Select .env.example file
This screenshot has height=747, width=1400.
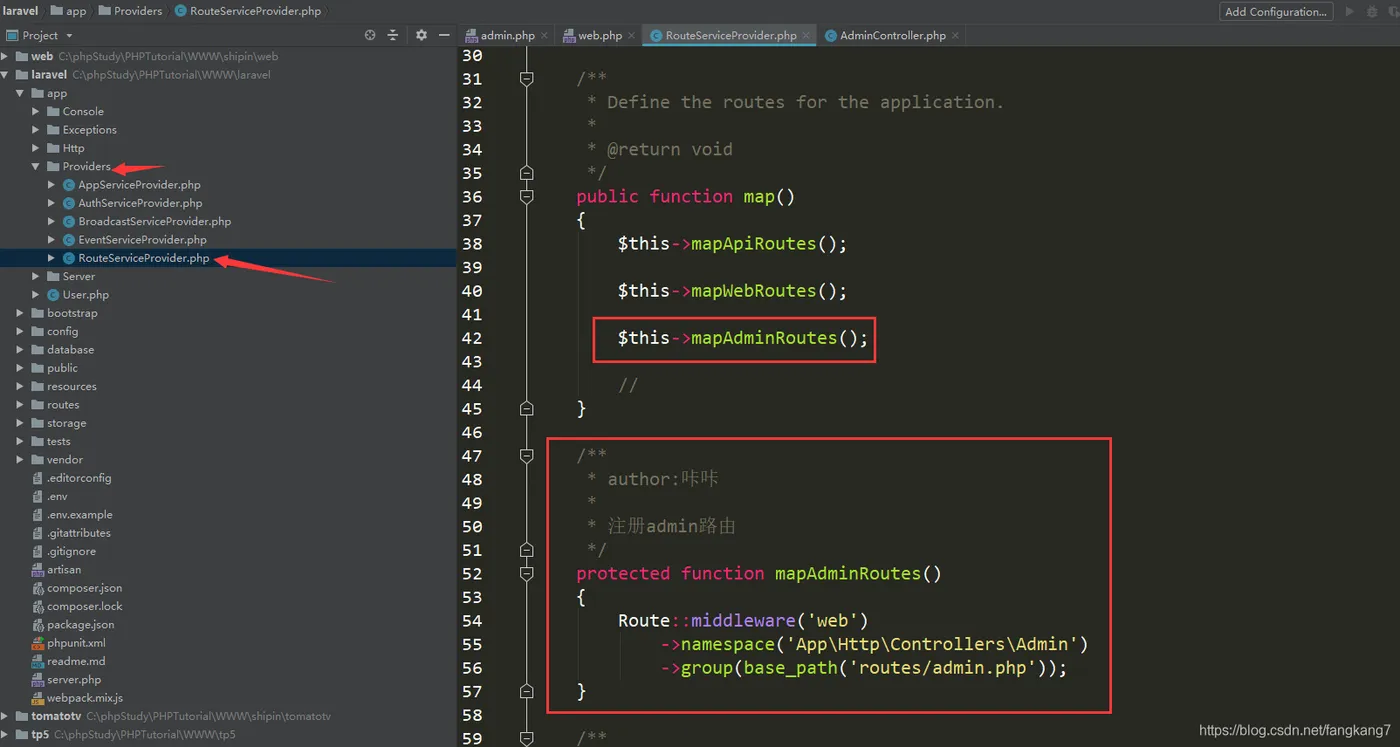pos(80,515)
